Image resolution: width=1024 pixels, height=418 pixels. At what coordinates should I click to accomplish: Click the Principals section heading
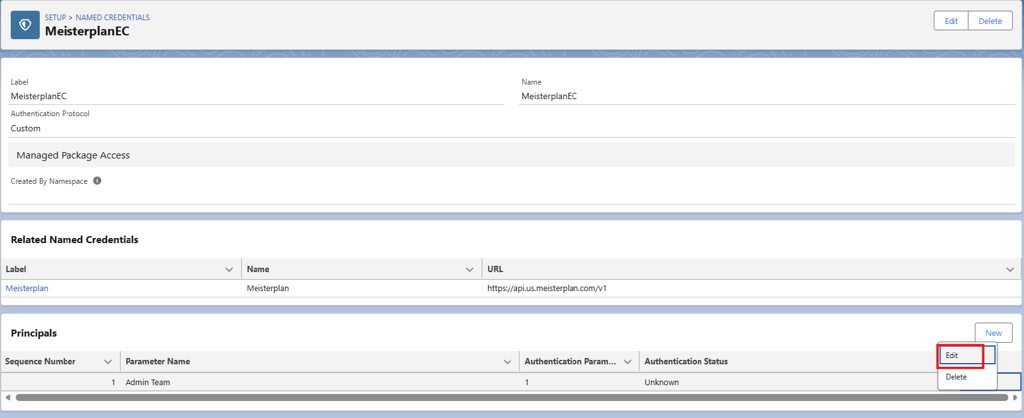(x=34, y=333)
